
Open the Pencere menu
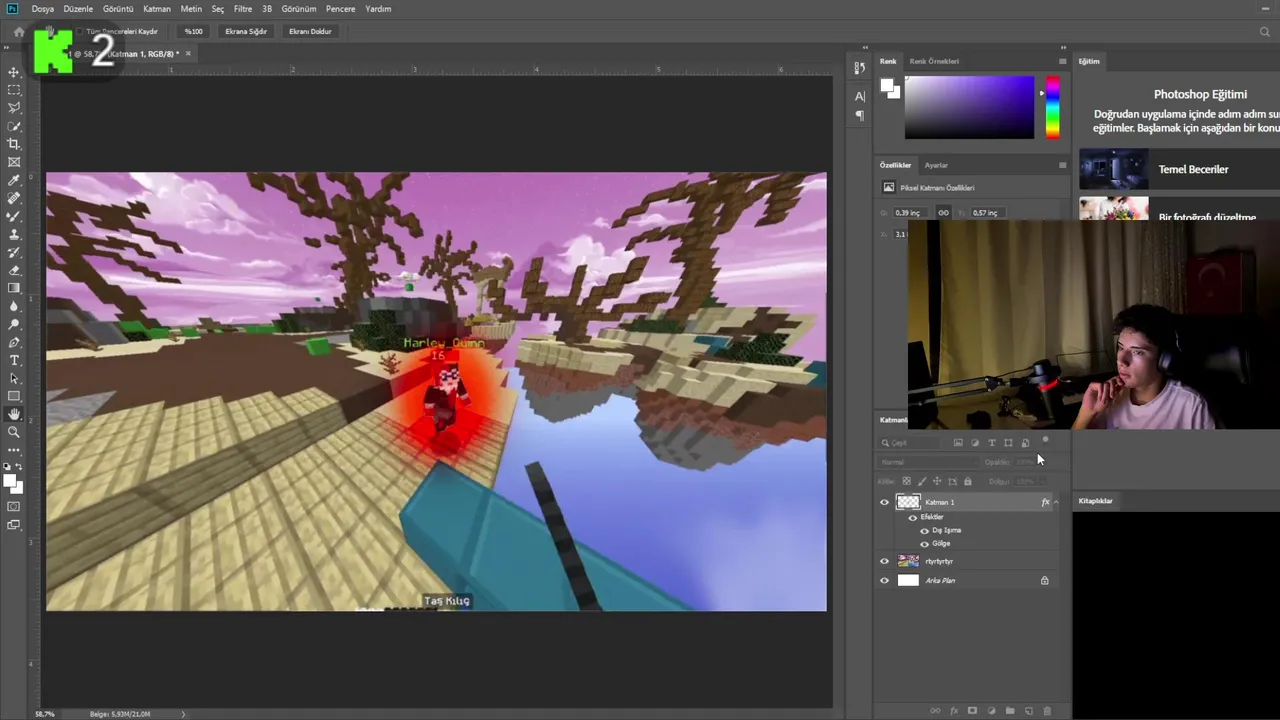pos(340,9)
